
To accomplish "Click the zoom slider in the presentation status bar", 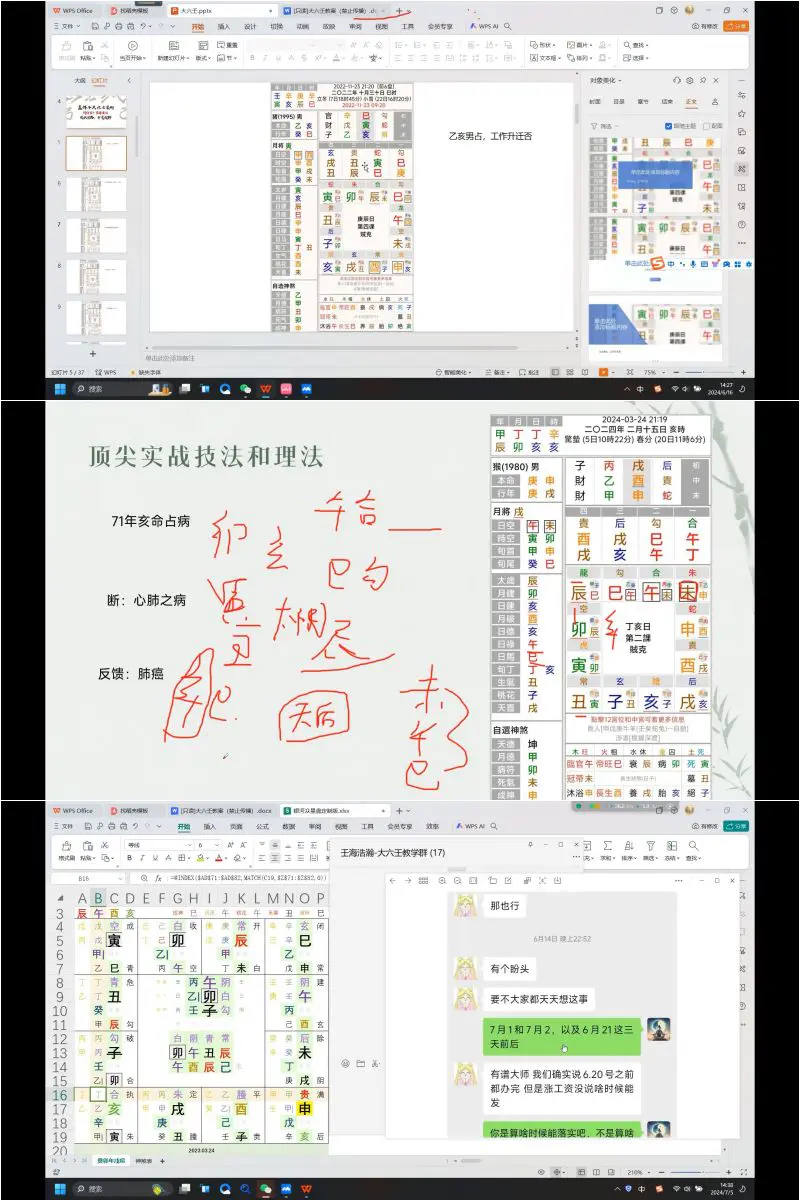I will pos(704,372).
